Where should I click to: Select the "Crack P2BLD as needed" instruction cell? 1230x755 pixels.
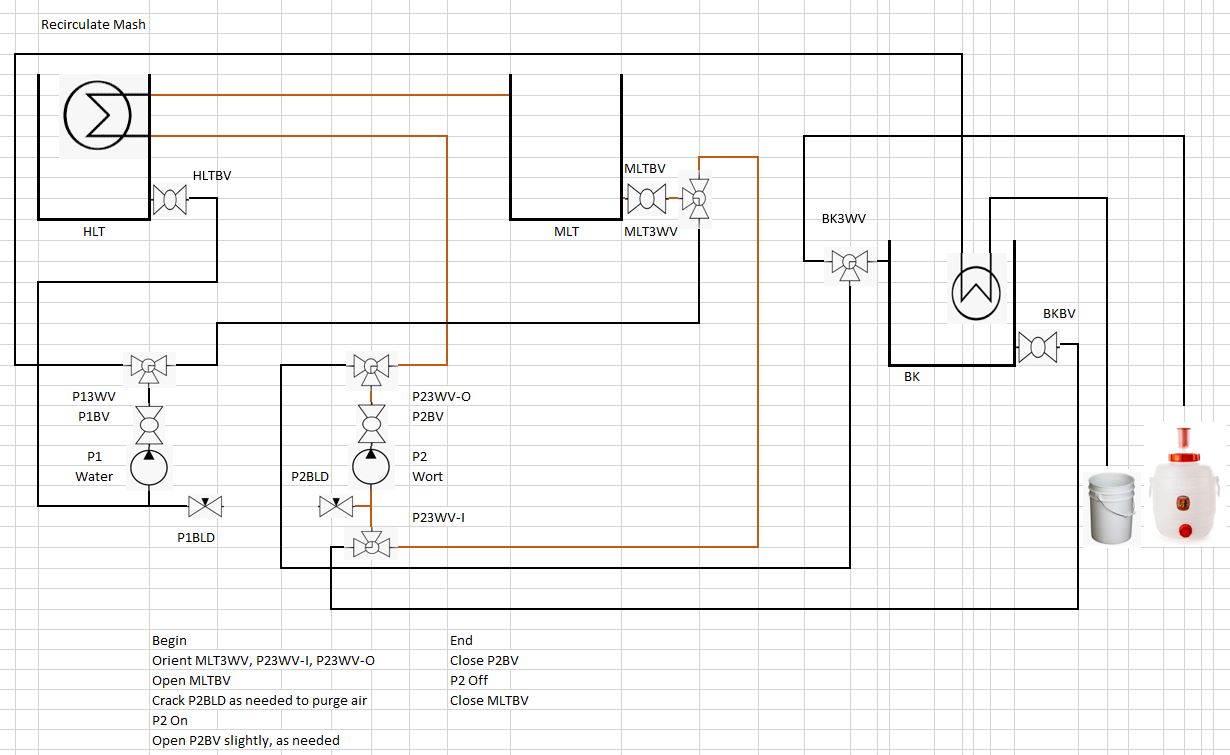click(x=259, y=700)
